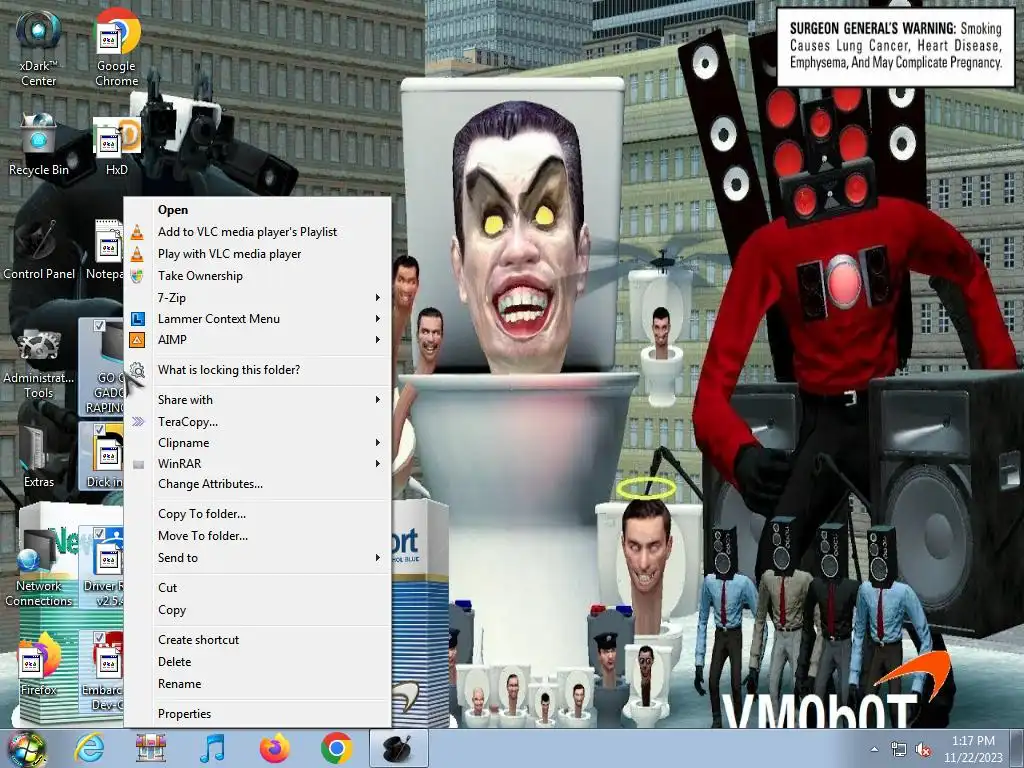Expand the Send to submenu
Viewport: 1024px width, 768px height.
(257, 558)
